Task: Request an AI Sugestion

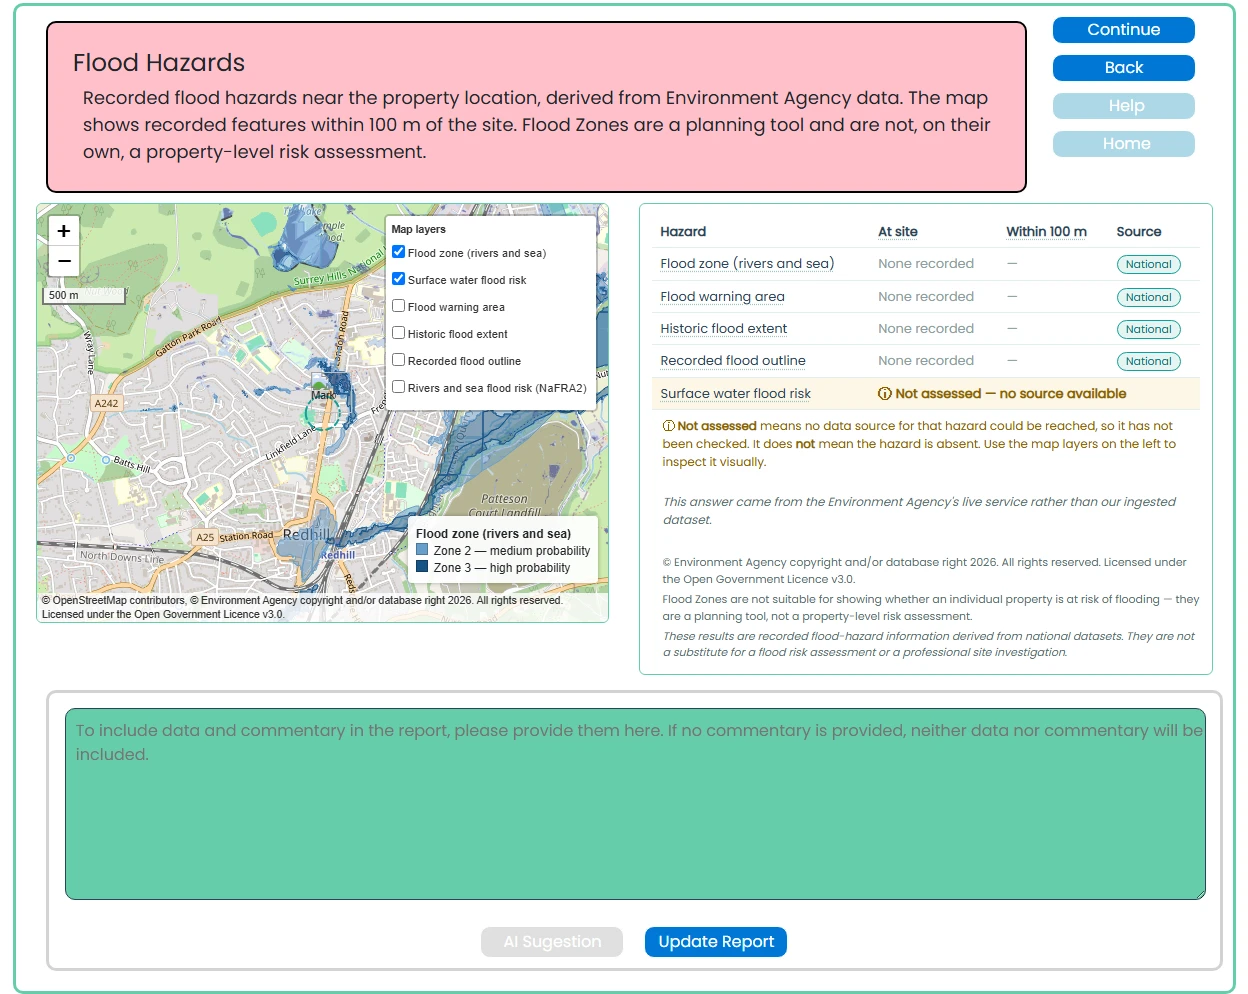Action: tap(552, 942)
